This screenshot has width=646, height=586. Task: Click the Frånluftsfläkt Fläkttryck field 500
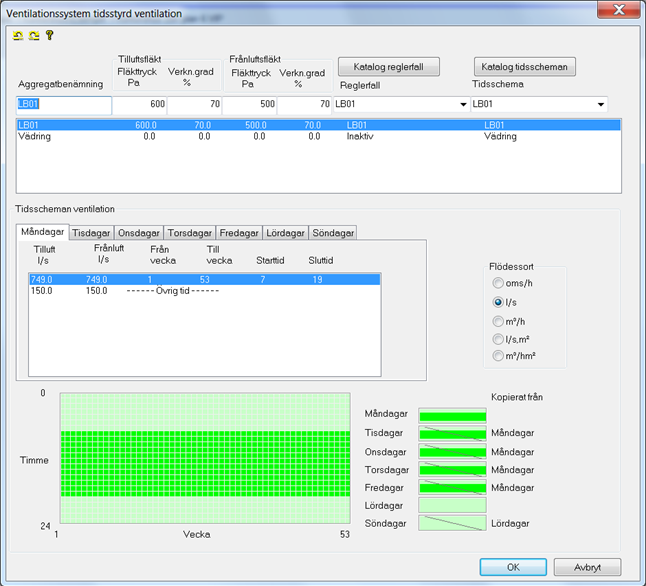(x=249, y=105)
